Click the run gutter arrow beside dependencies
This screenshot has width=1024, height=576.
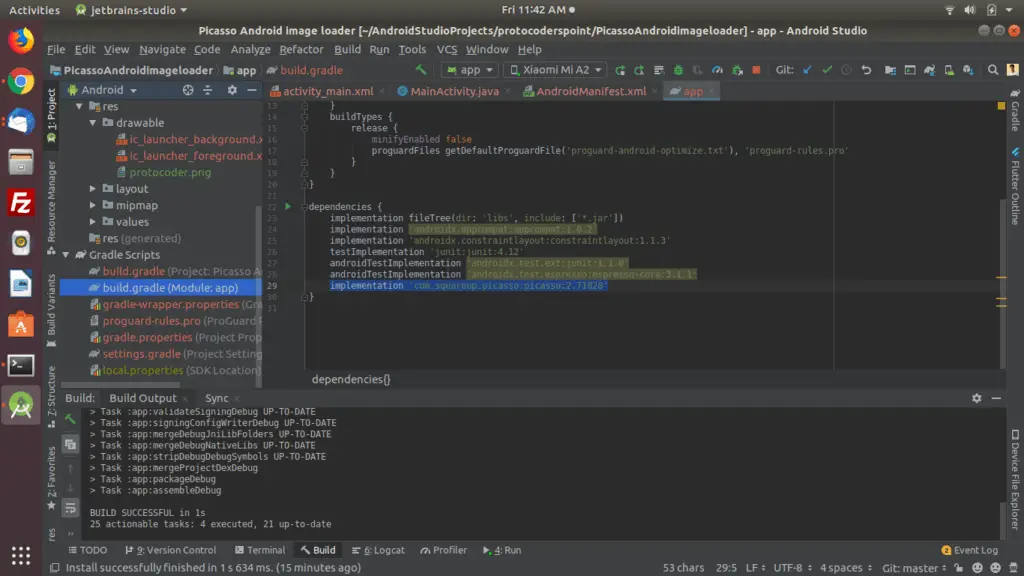point(287,206)
